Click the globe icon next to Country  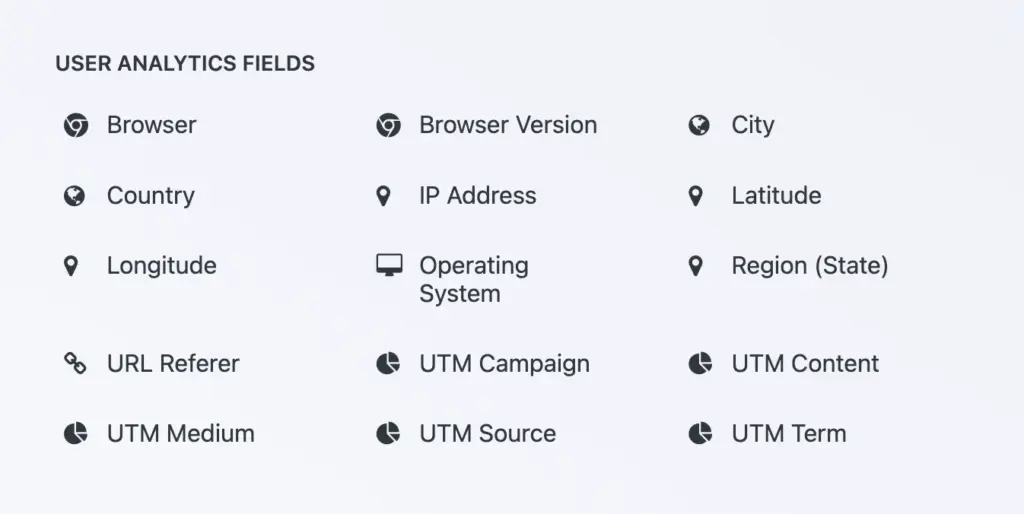point(74,196)
